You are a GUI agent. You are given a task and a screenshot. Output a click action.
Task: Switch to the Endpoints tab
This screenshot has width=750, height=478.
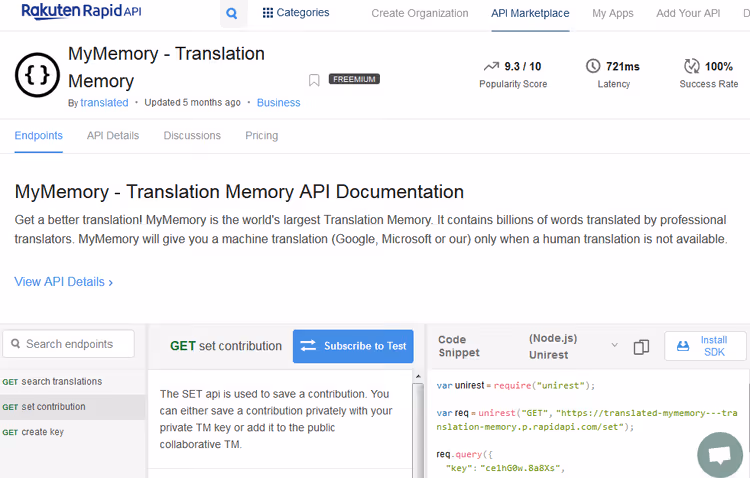pyautogui.click(x=38, y=136)
